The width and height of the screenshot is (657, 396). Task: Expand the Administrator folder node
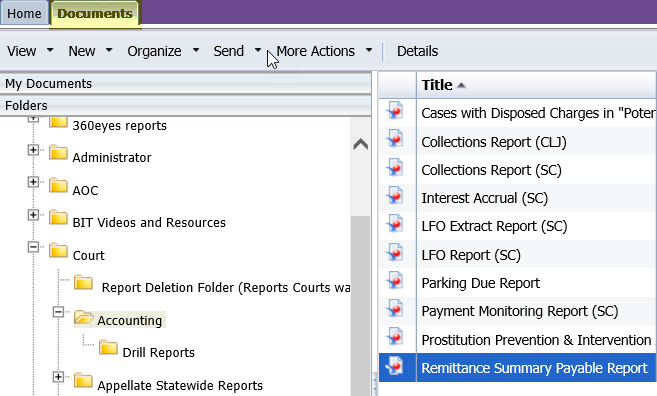click(x=33, y=150)
